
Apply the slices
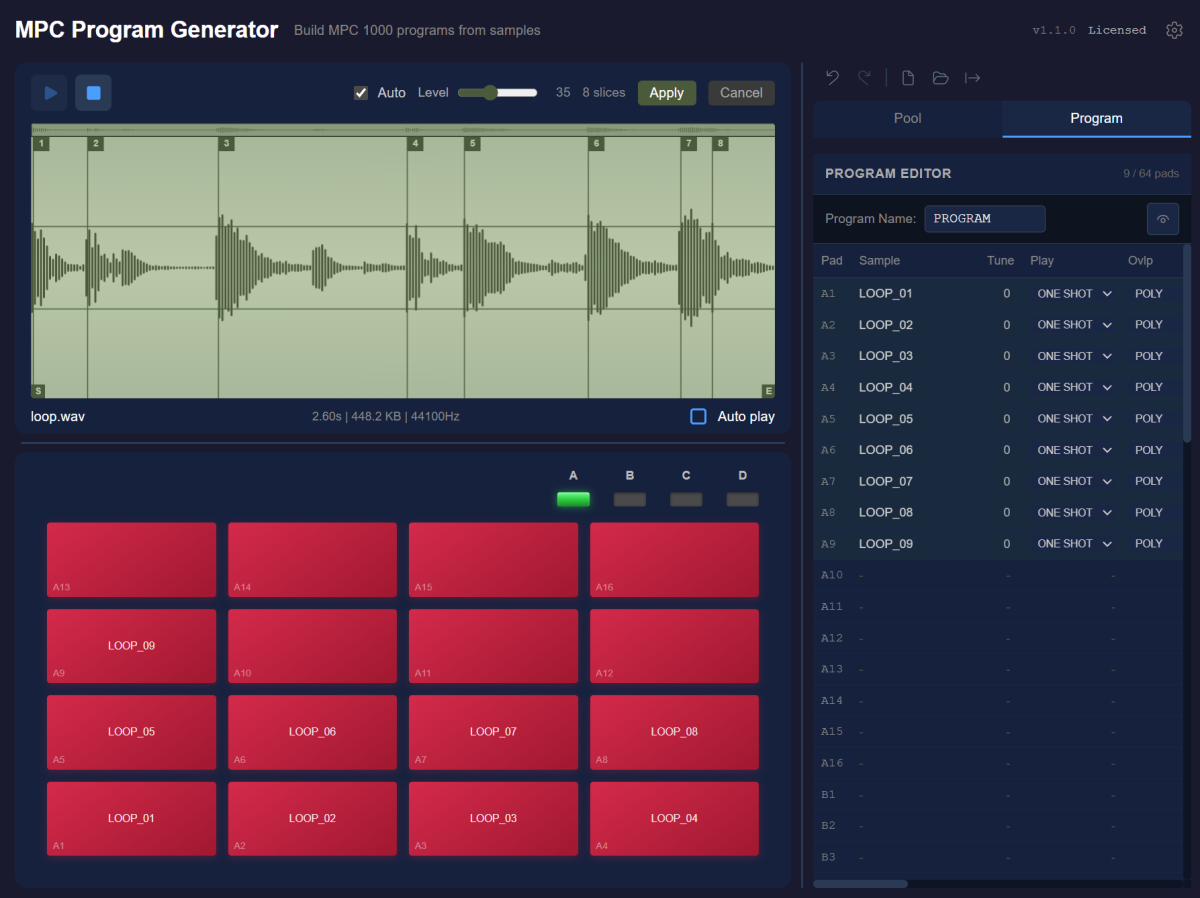coord(667,93)
